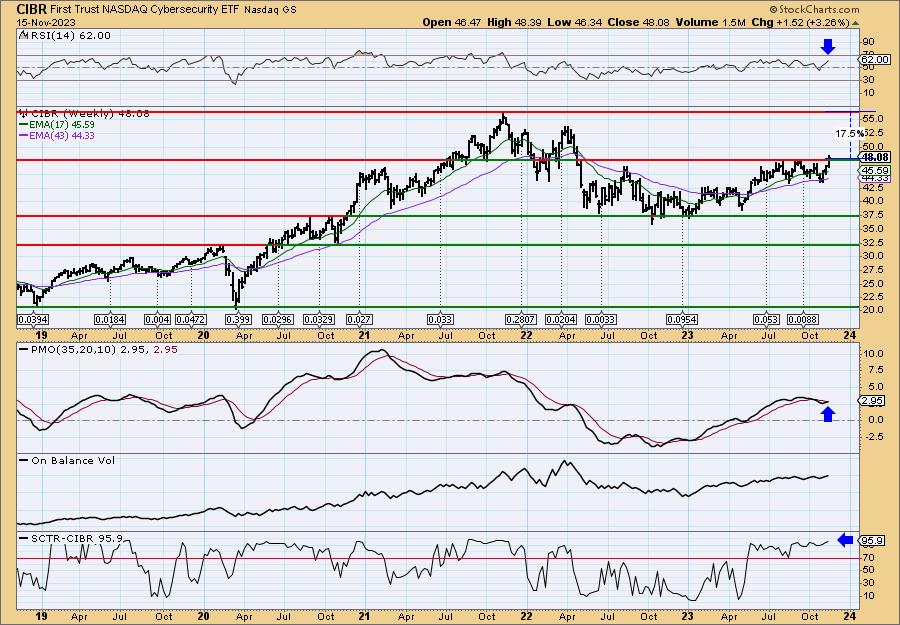900x625 pixels.
Task: Click the 0.0954 dividend marker
Action: tap(682, 320)
